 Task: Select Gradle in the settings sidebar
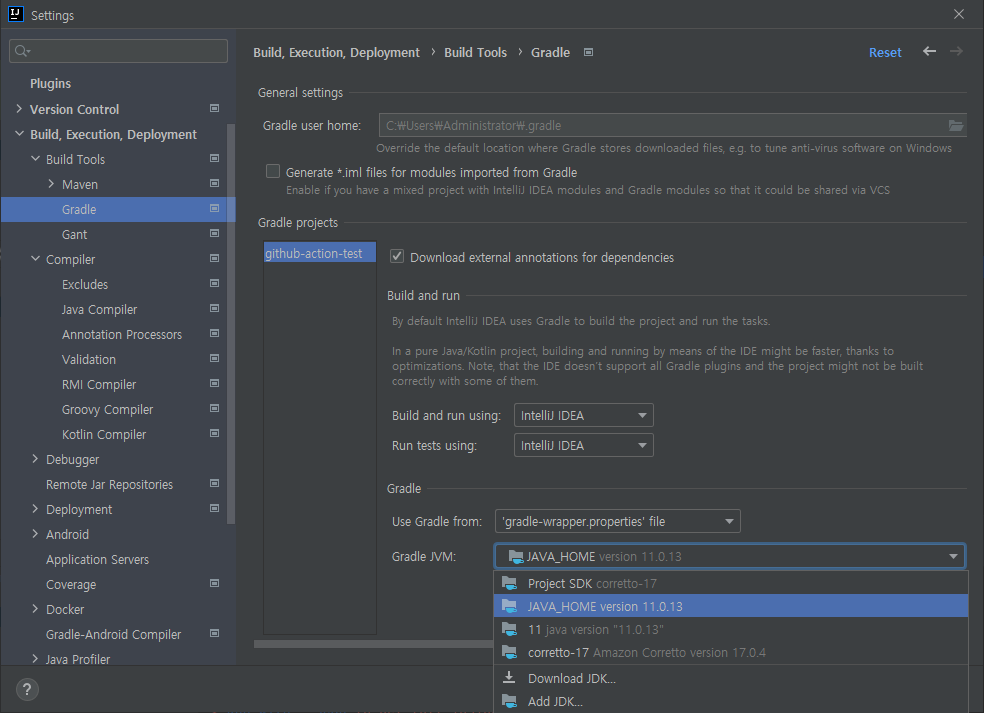pos(80,208)
